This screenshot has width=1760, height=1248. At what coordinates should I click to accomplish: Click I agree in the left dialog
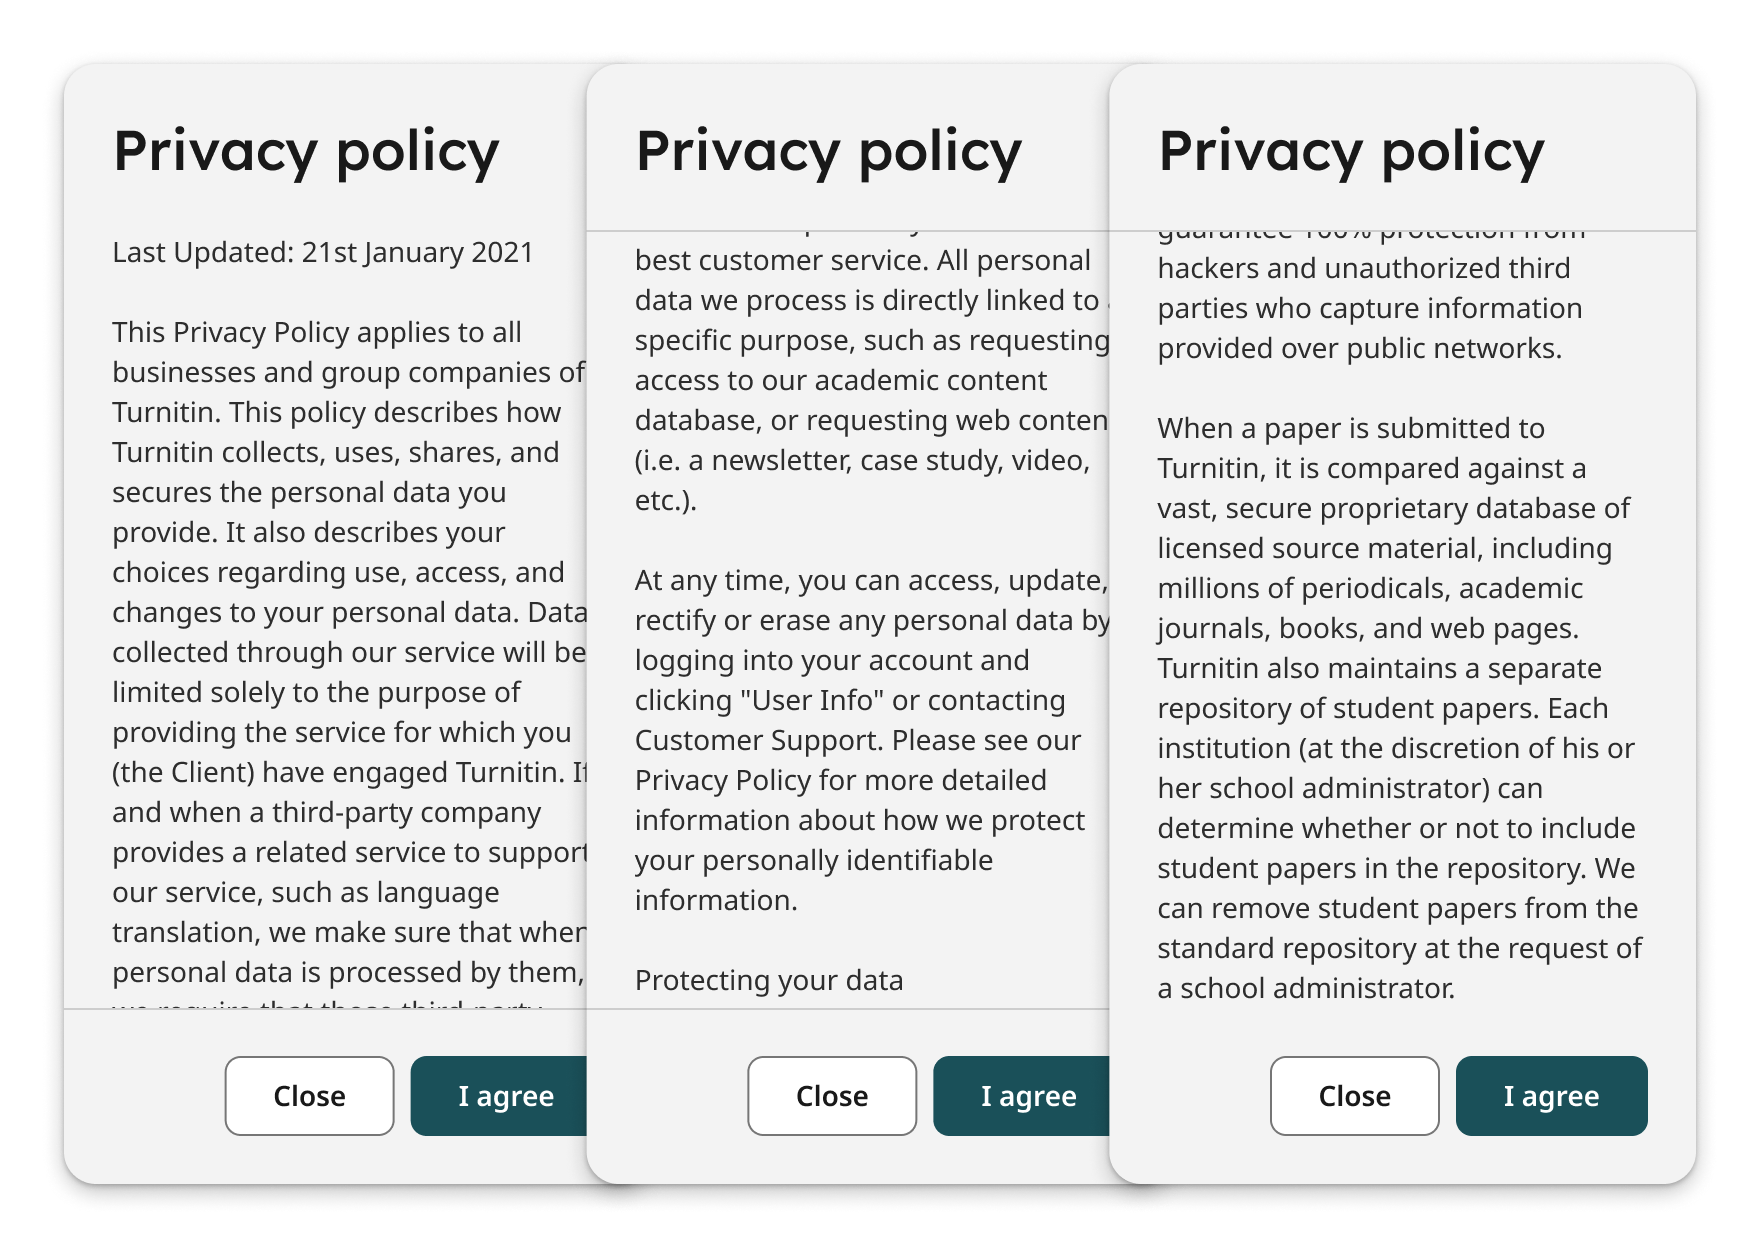click(x=499, y=1096)
